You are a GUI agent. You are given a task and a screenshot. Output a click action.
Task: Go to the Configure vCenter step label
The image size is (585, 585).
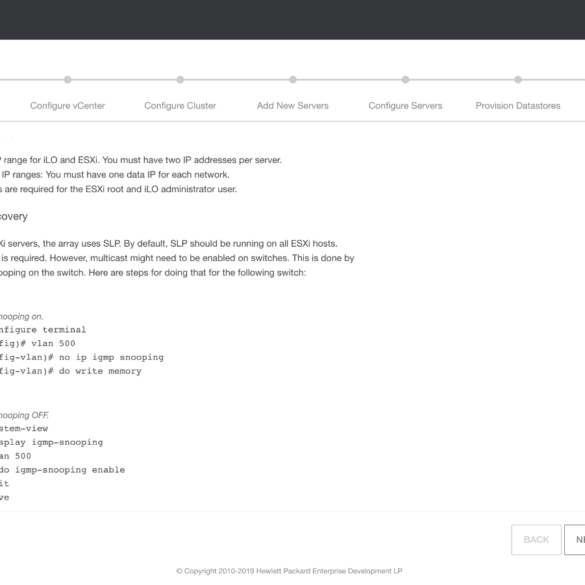pyautogui.click(x=68, y=106)
